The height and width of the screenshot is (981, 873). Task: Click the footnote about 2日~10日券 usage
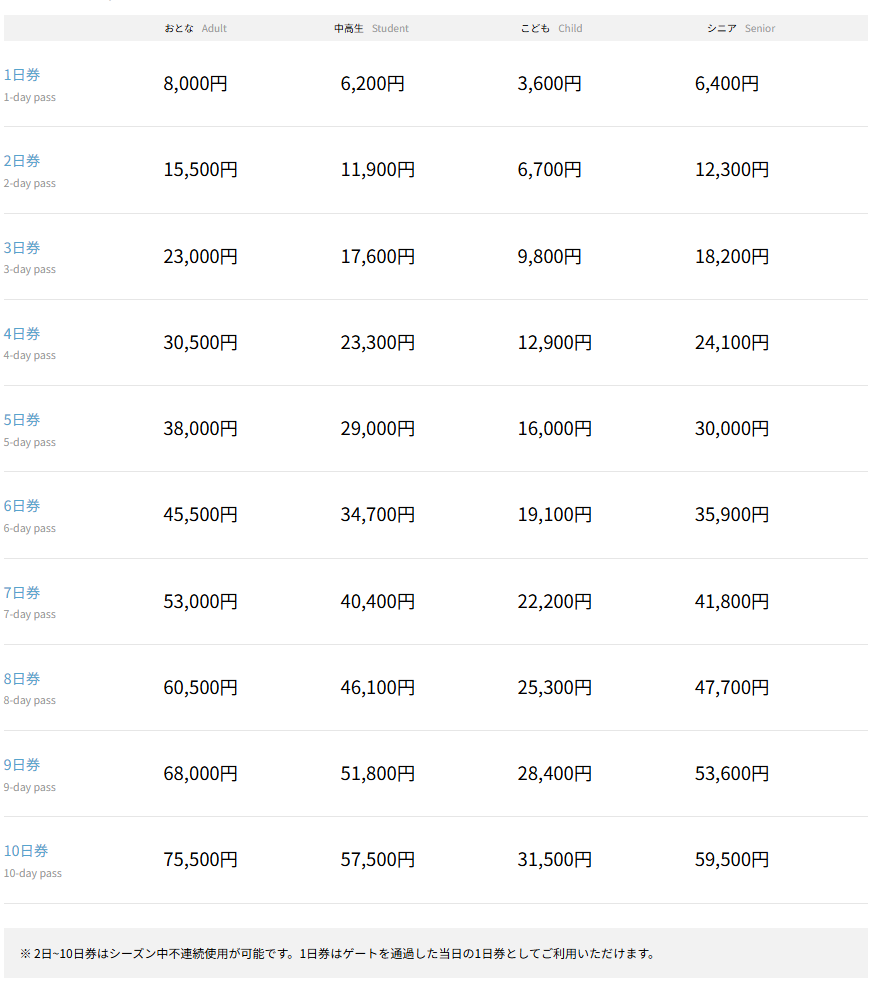[x=337, y=953]
